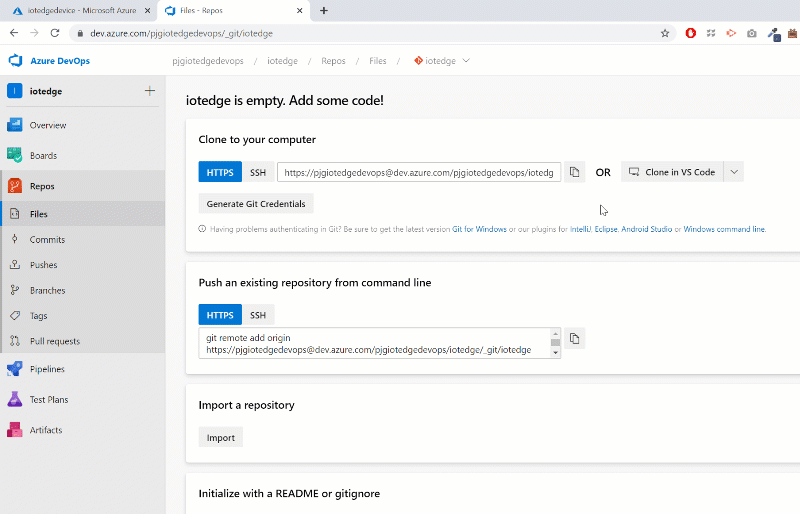Click the git remote add command box
Image resolution: width=800 pixels, height=514 pixels.
(x=374, y=343)
